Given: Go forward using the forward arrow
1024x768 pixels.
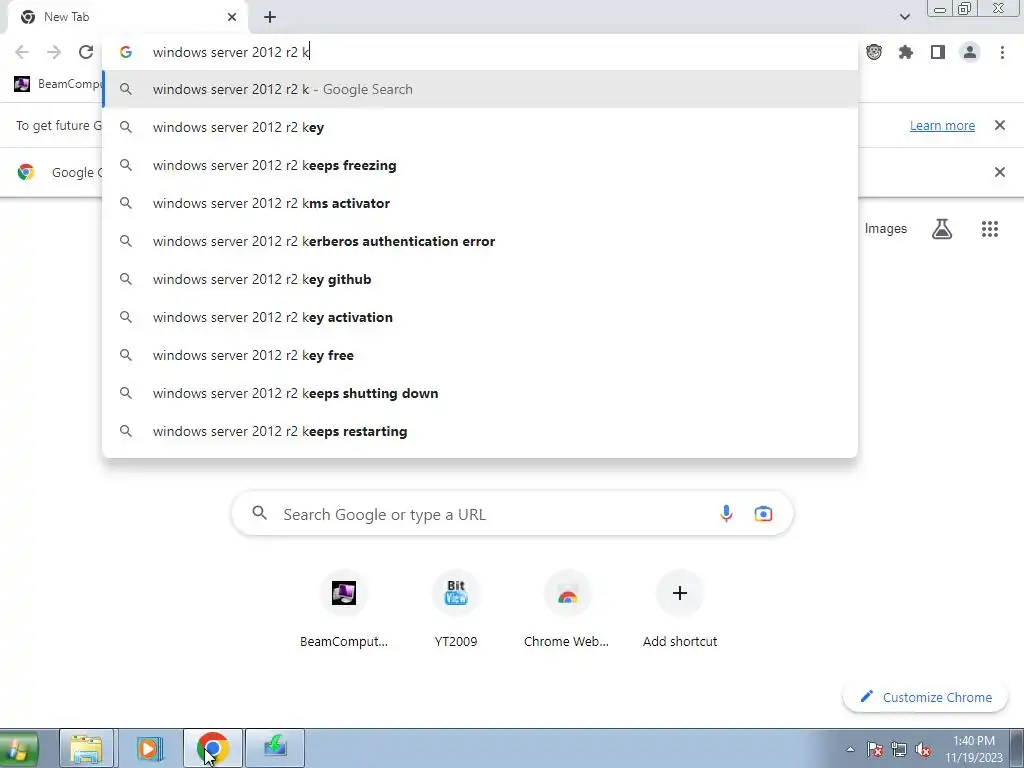Looking at the screenshot, I should (x=54, y=52).
